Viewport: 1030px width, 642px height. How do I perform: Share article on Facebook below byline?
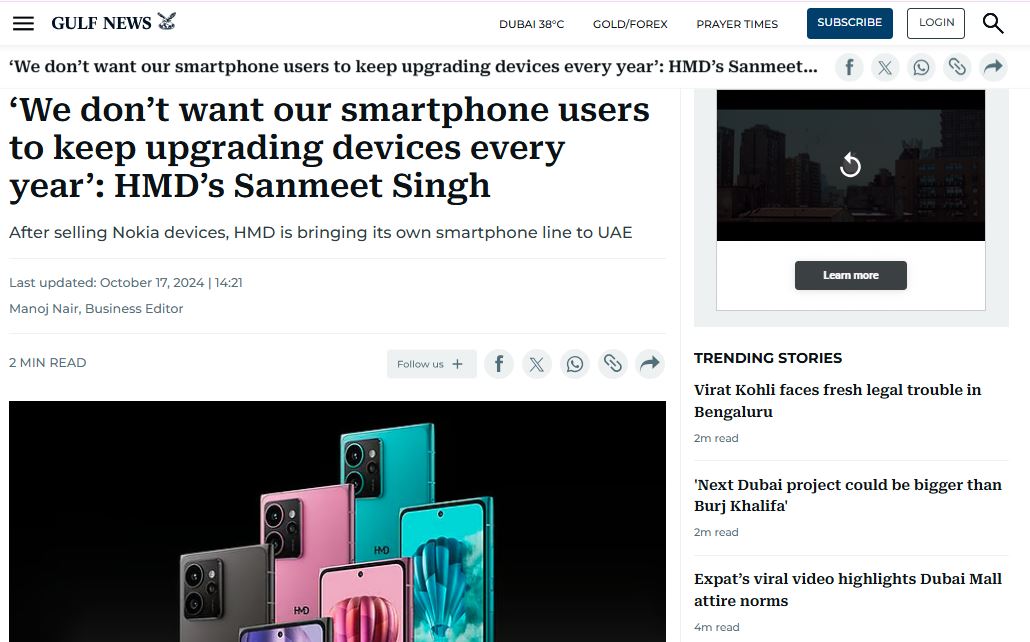point(499,364)
